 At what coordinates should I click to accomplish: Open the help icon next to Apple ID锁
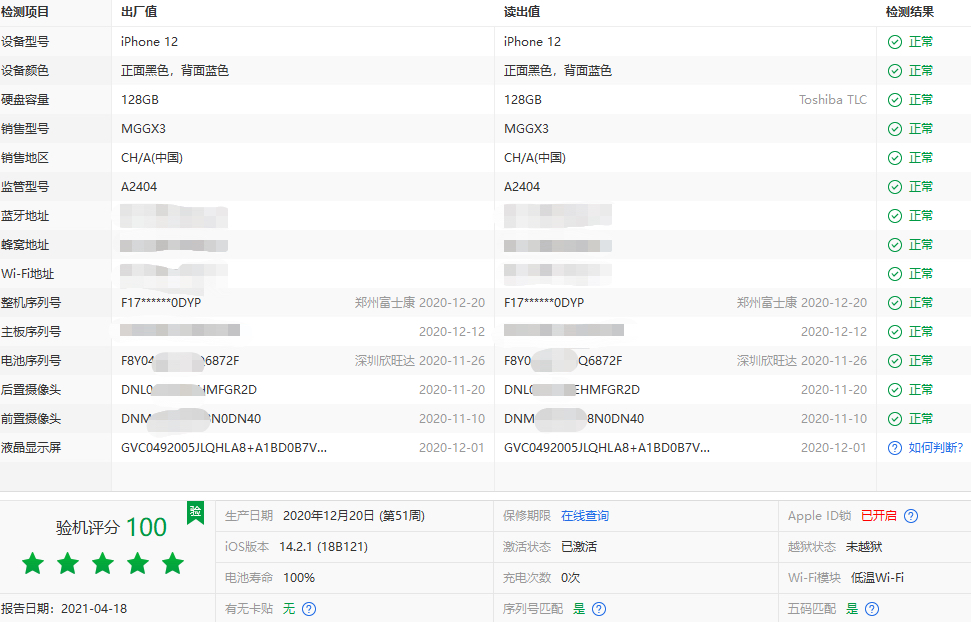pos(911,516)
